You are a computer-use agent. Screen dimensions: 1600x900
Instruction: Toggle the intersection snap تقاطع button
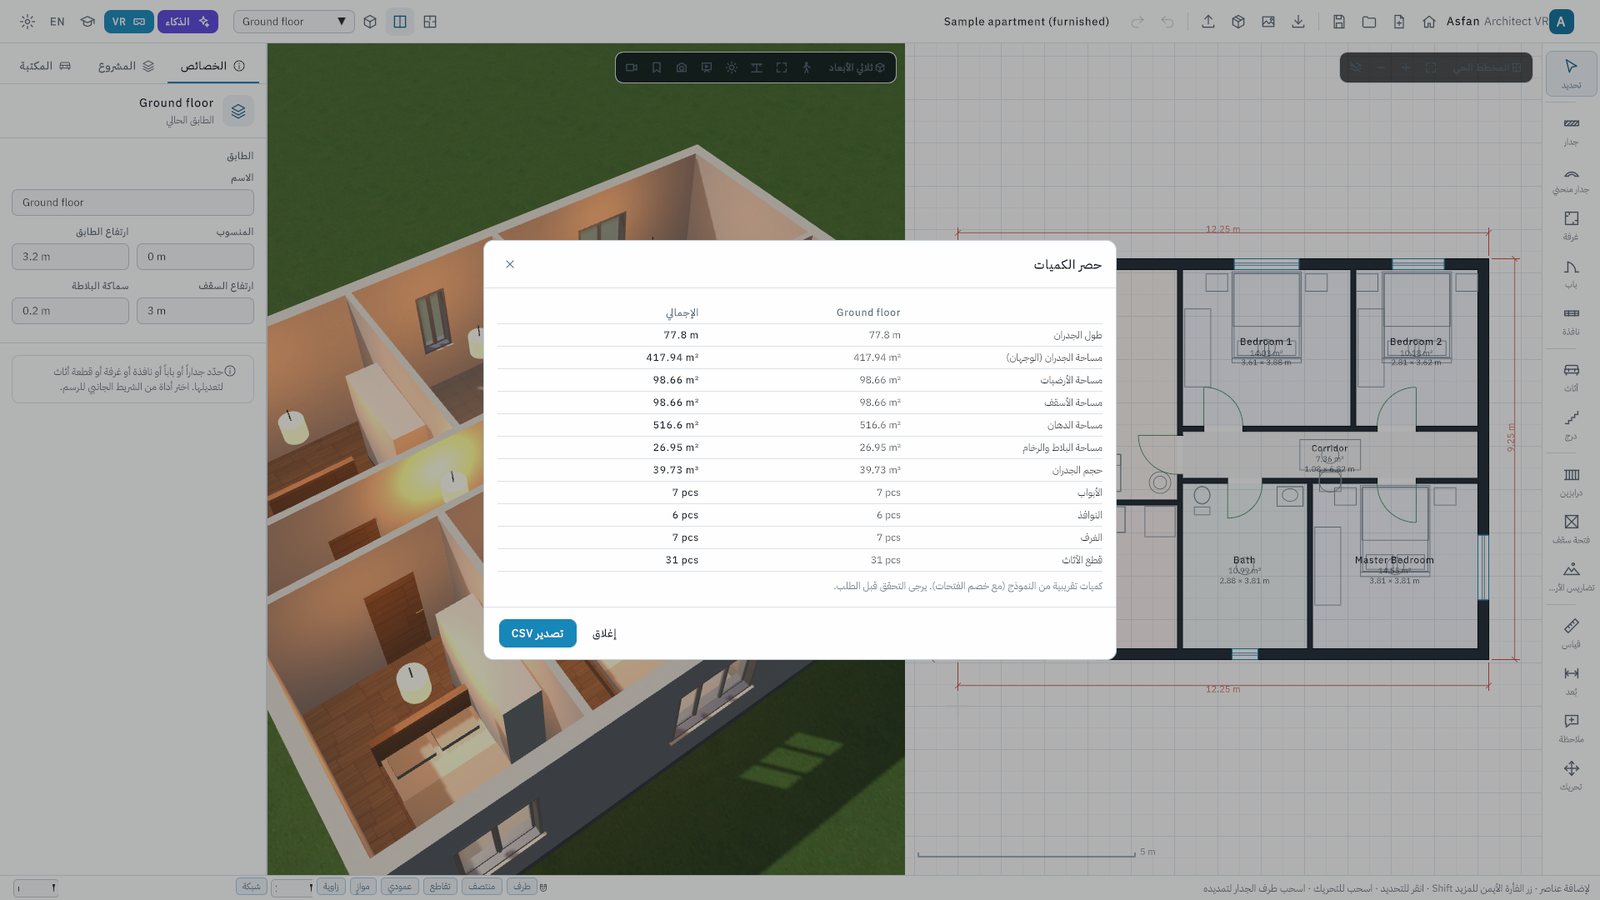coord(440,886)
